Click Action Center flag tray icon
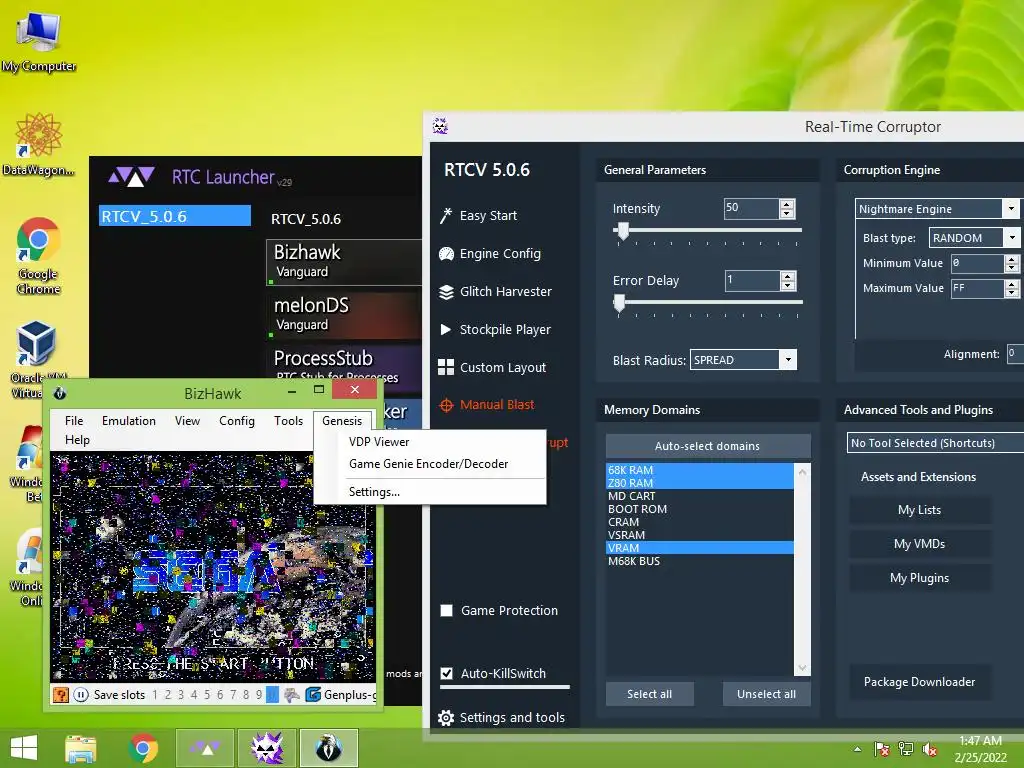This screenshot has width=1024, height=768. 882,749
